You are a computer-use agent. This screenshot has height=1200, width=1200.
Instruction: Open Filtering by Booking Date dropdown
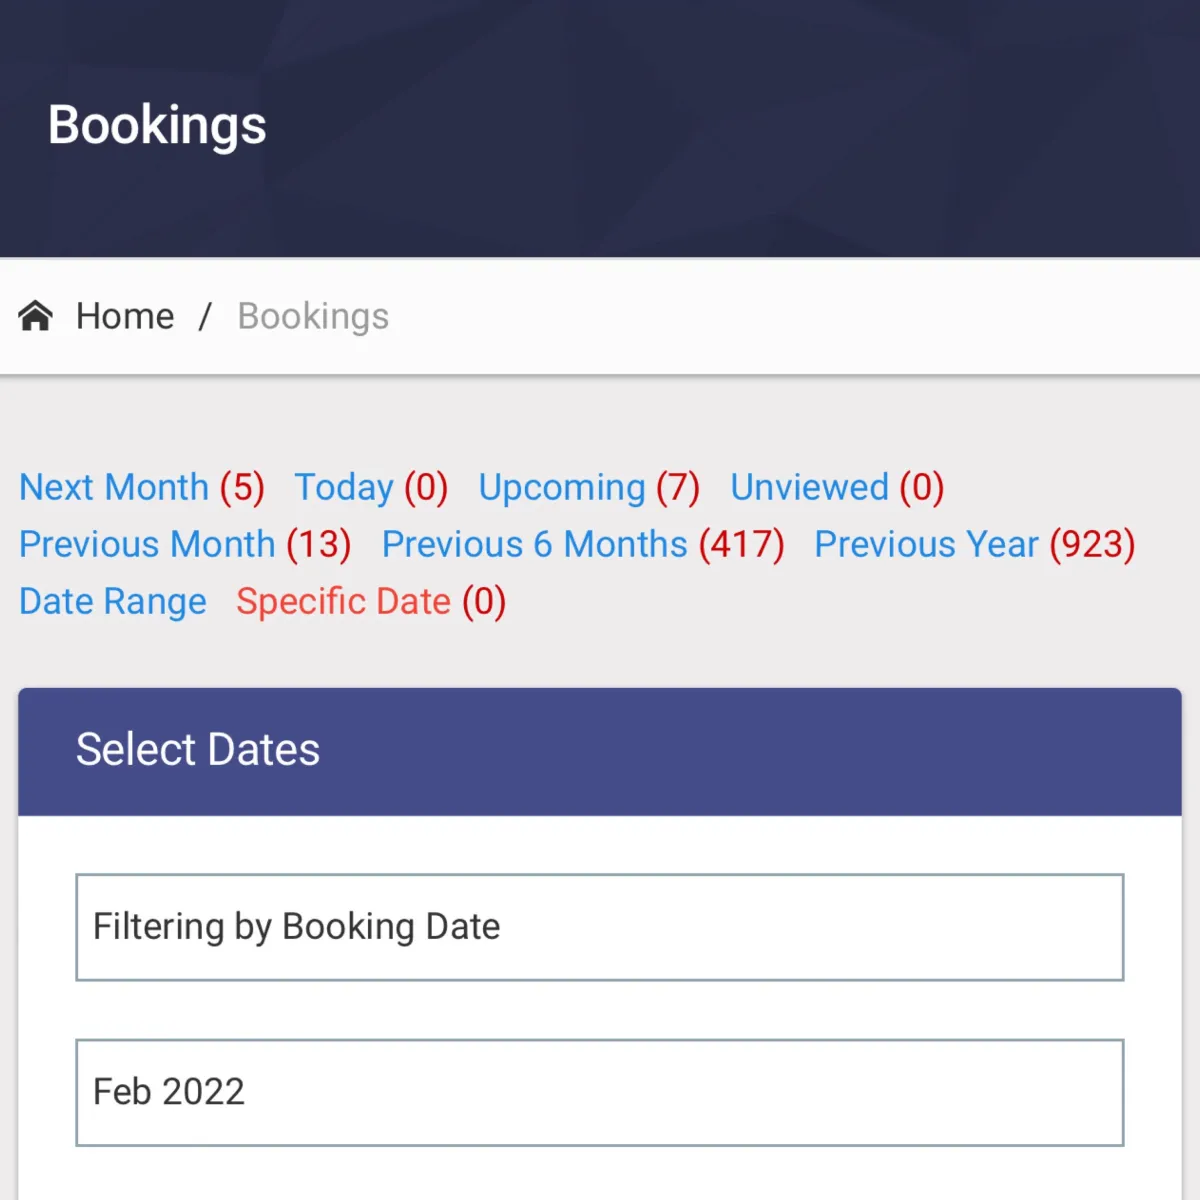point(600,927)
